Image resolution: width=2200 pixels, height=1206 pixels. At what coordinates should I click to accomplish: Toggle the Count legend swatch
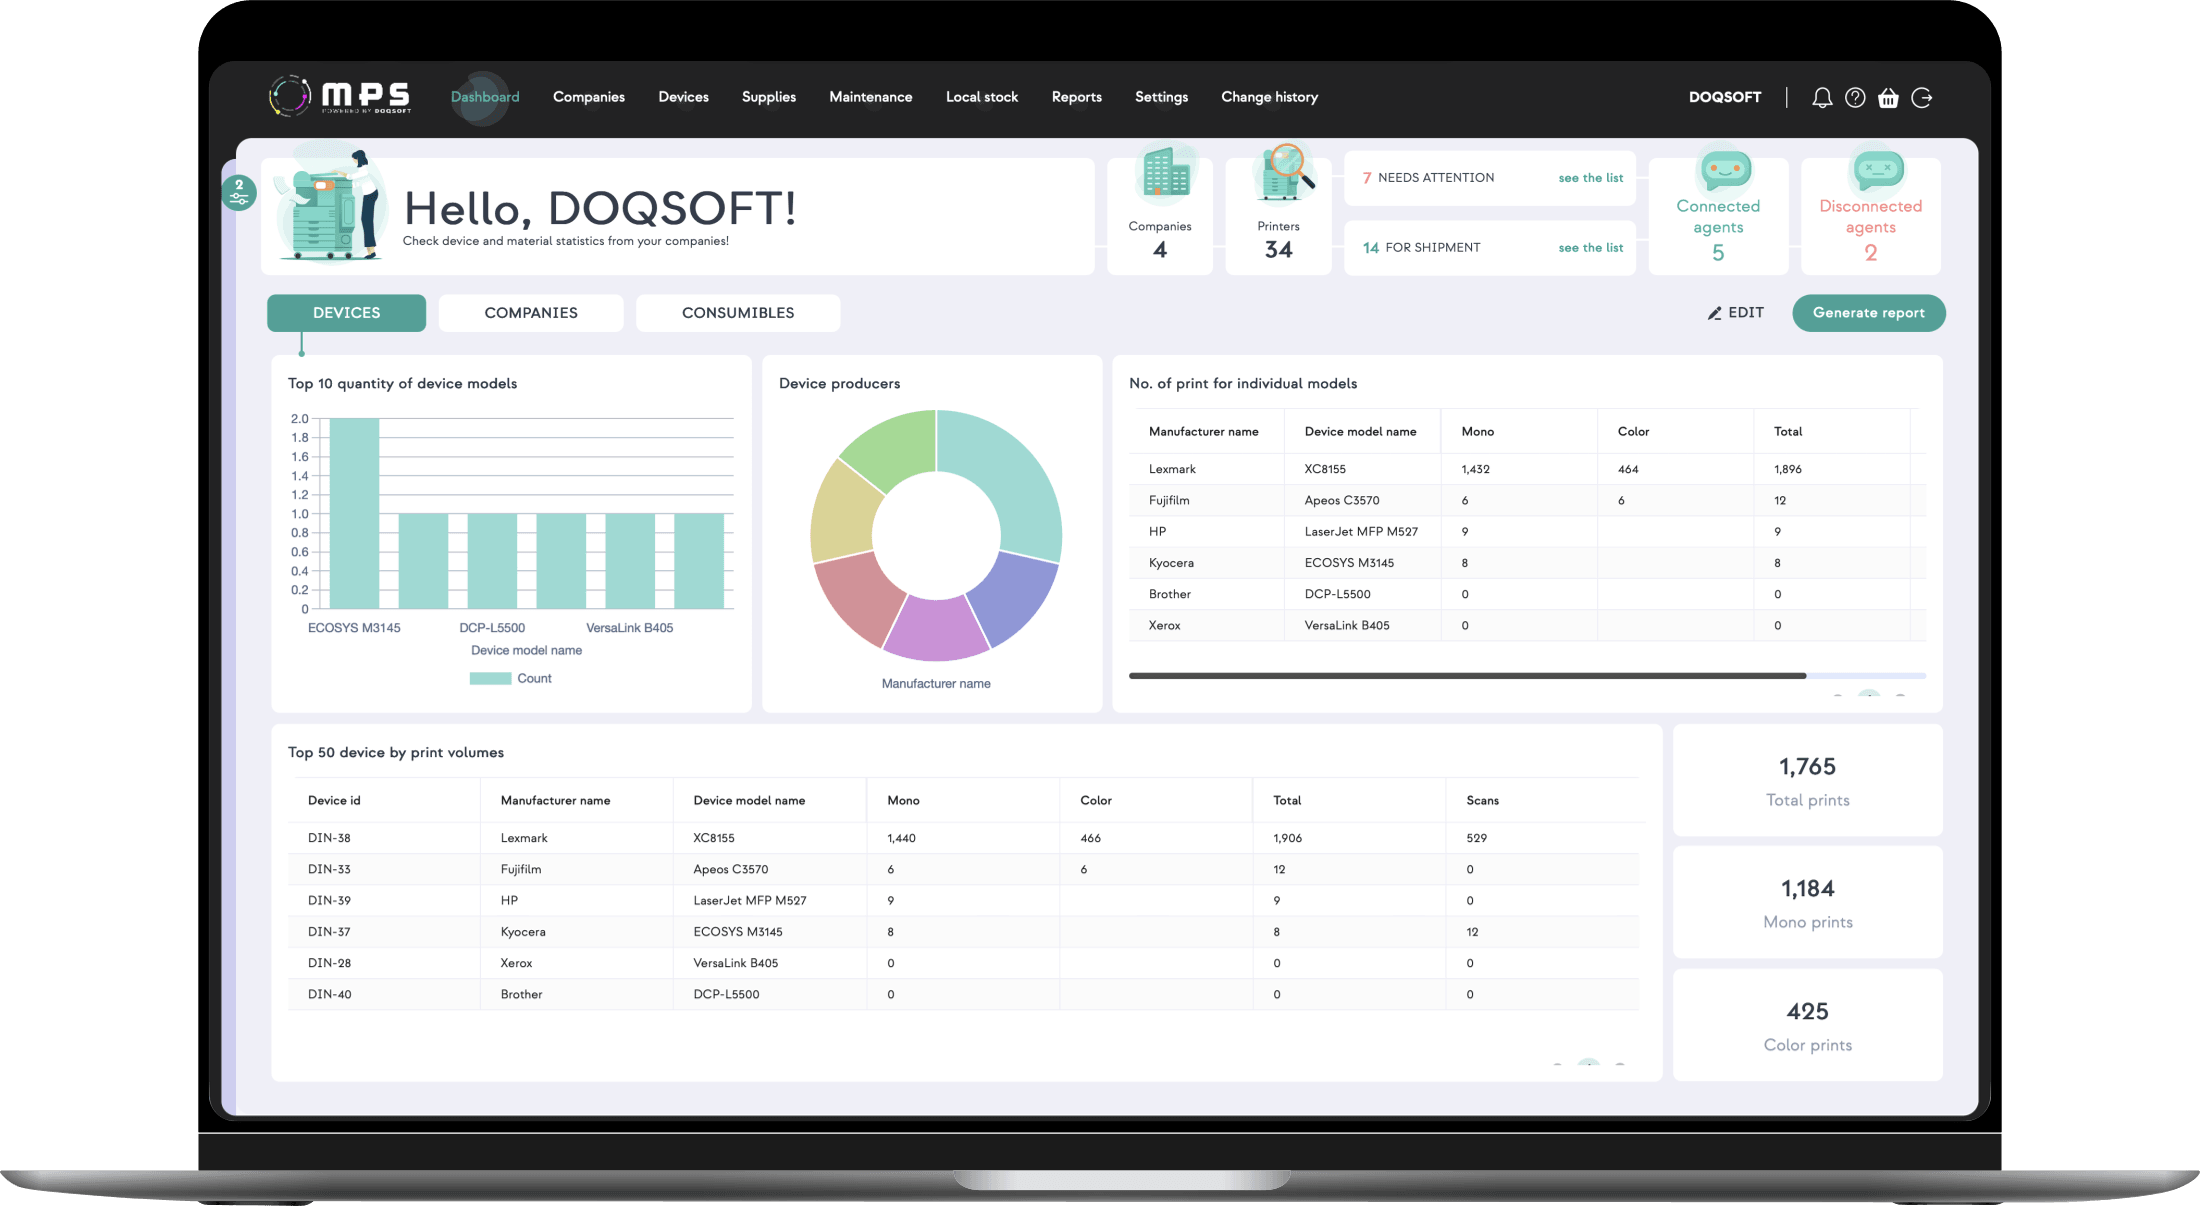(x=490, y=679)
